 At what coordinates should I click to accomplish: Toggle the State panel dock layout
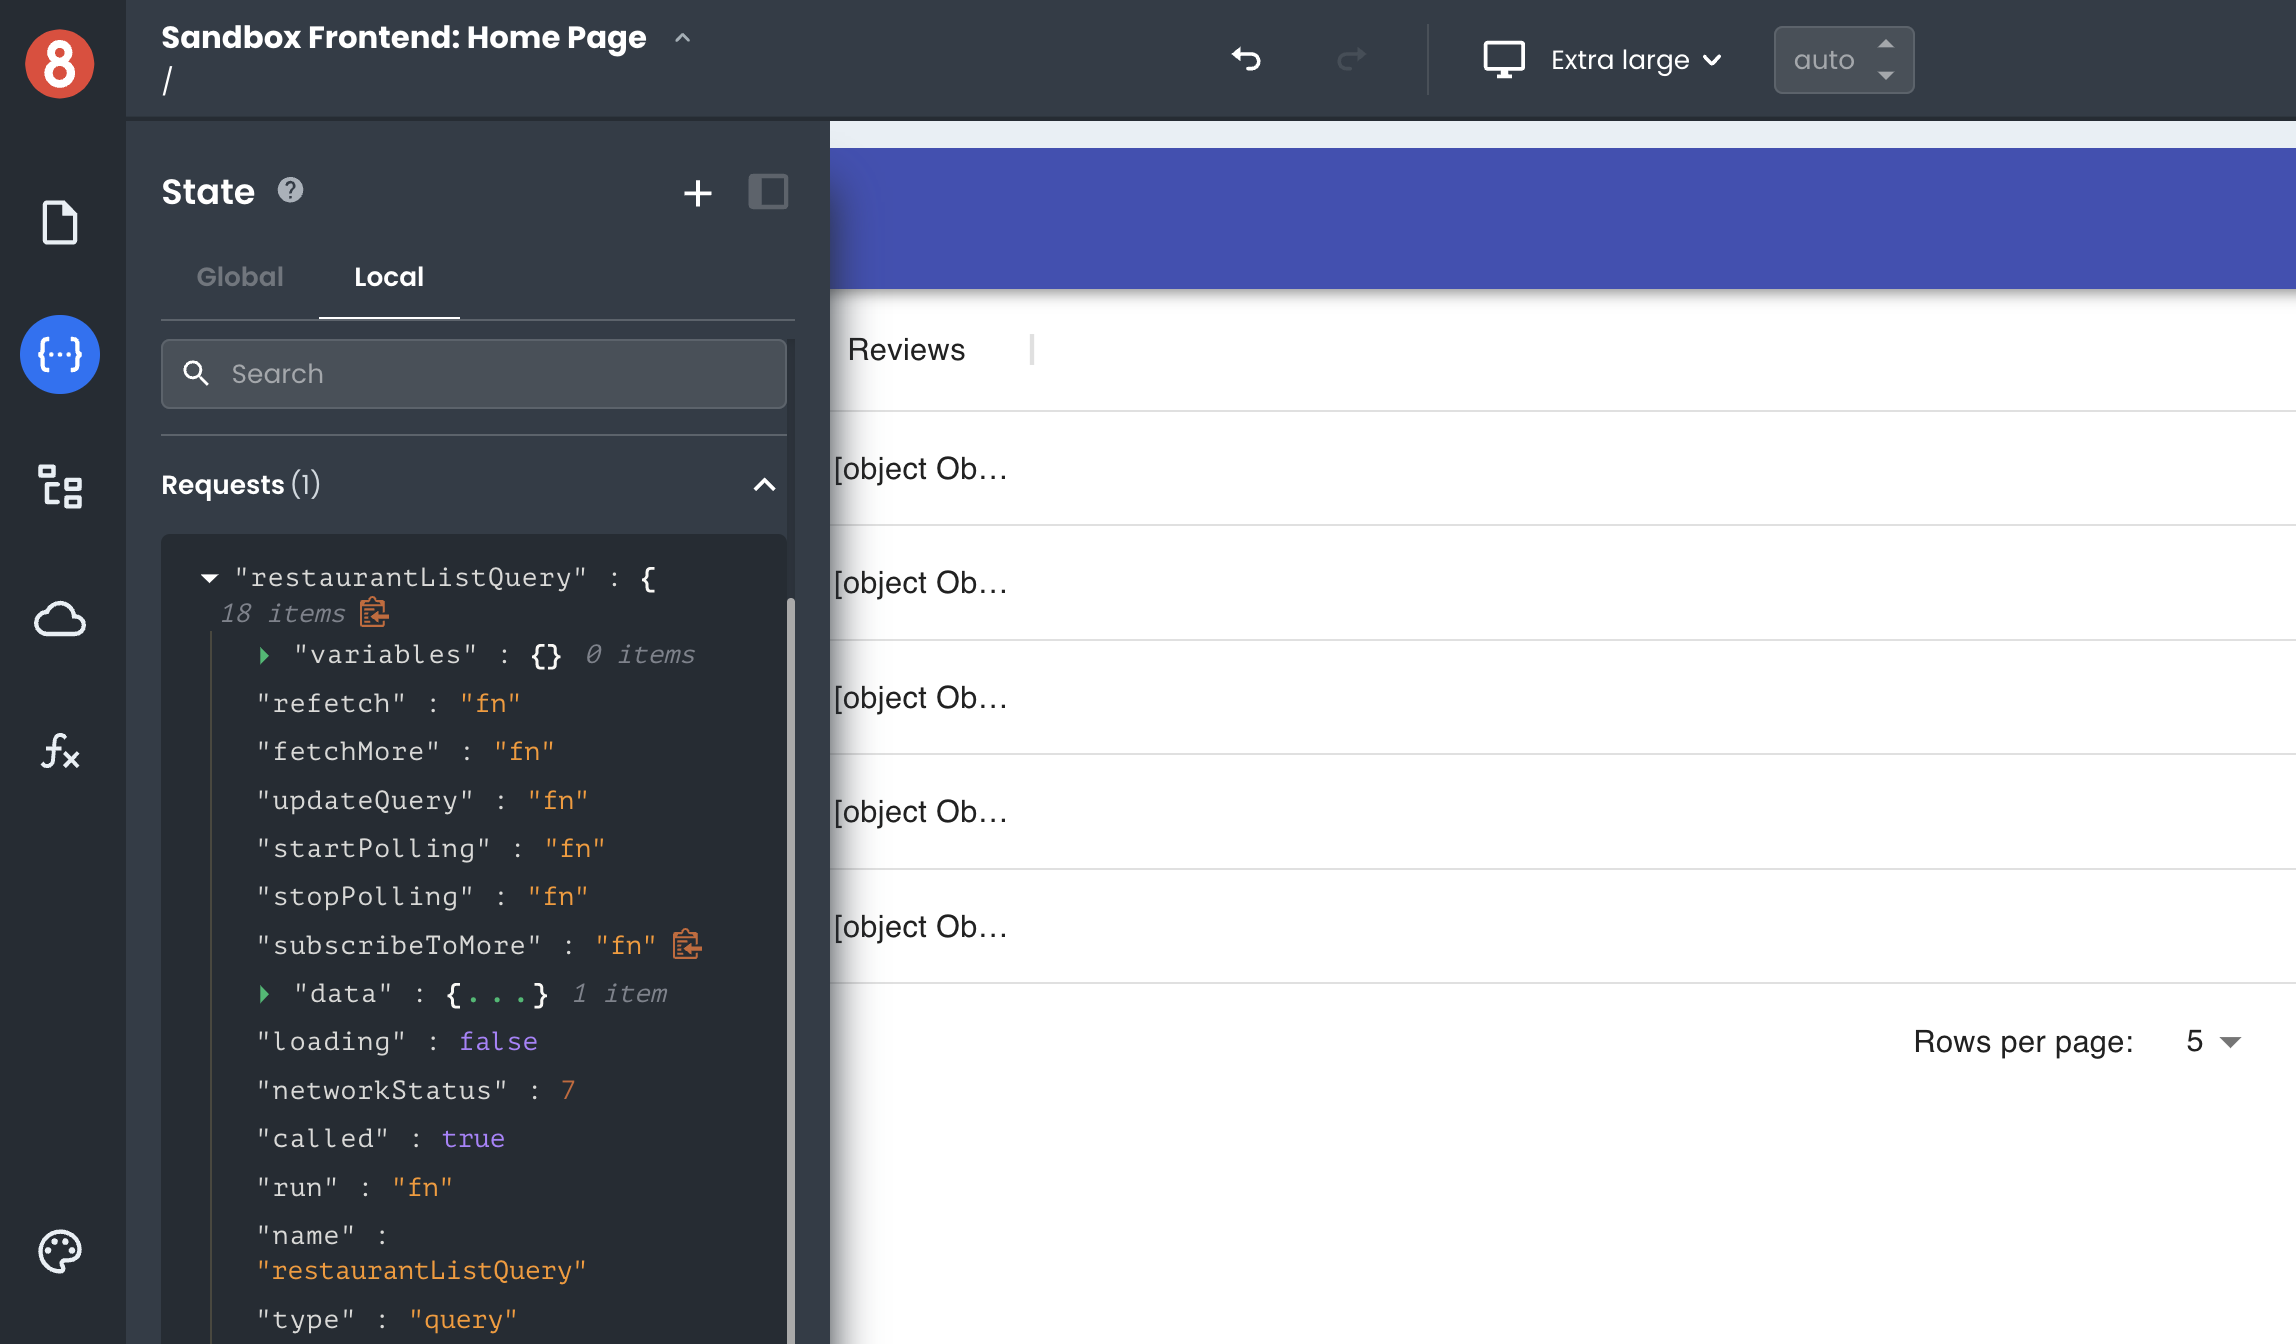pyautogui.click(x=768, y=192)
